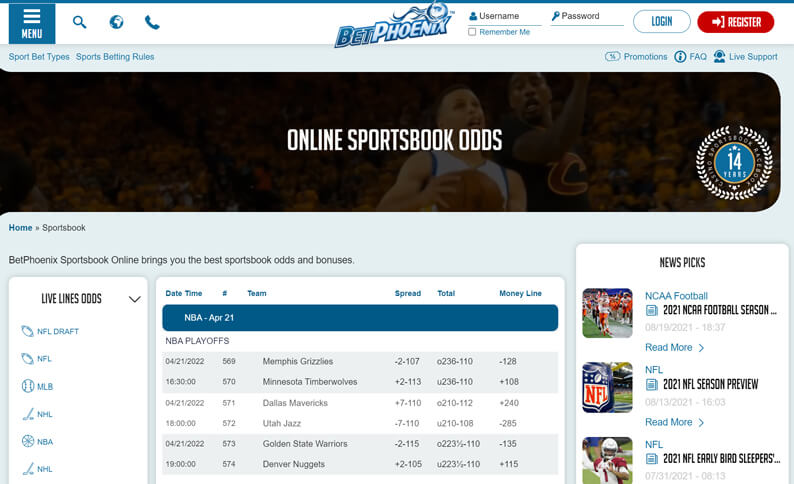
Task: Toggle the Remember Me checkbox
Action: point(472,32)
